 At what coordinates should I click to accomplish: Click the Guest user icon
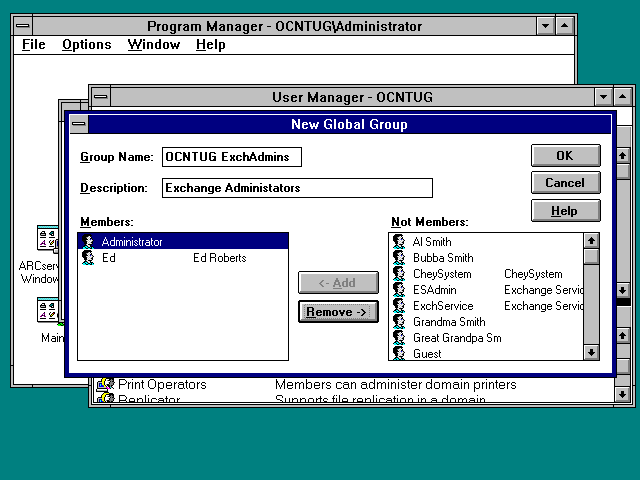click(399, 353)
